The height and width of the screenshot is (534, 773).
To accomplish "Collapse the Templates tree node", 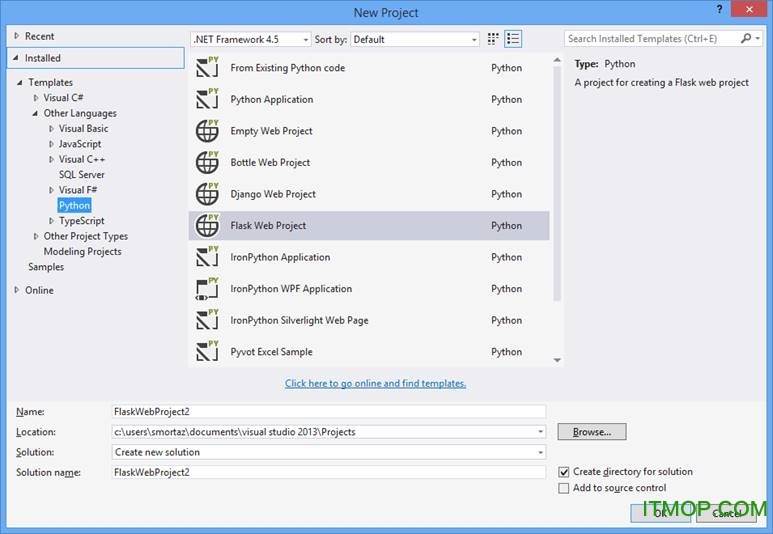I will click(x=20, y=82).
